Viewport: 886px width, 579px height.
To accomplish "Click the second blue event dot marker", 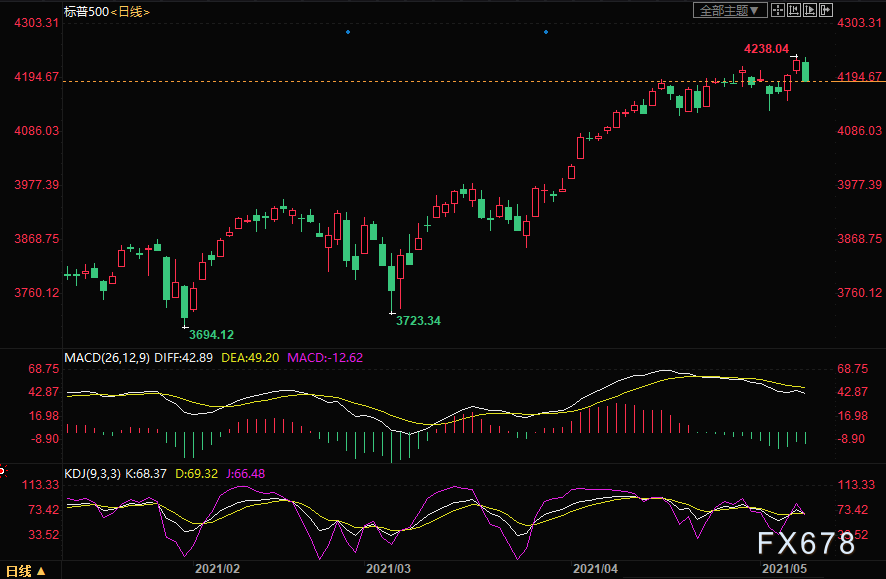I will point(546,32).
